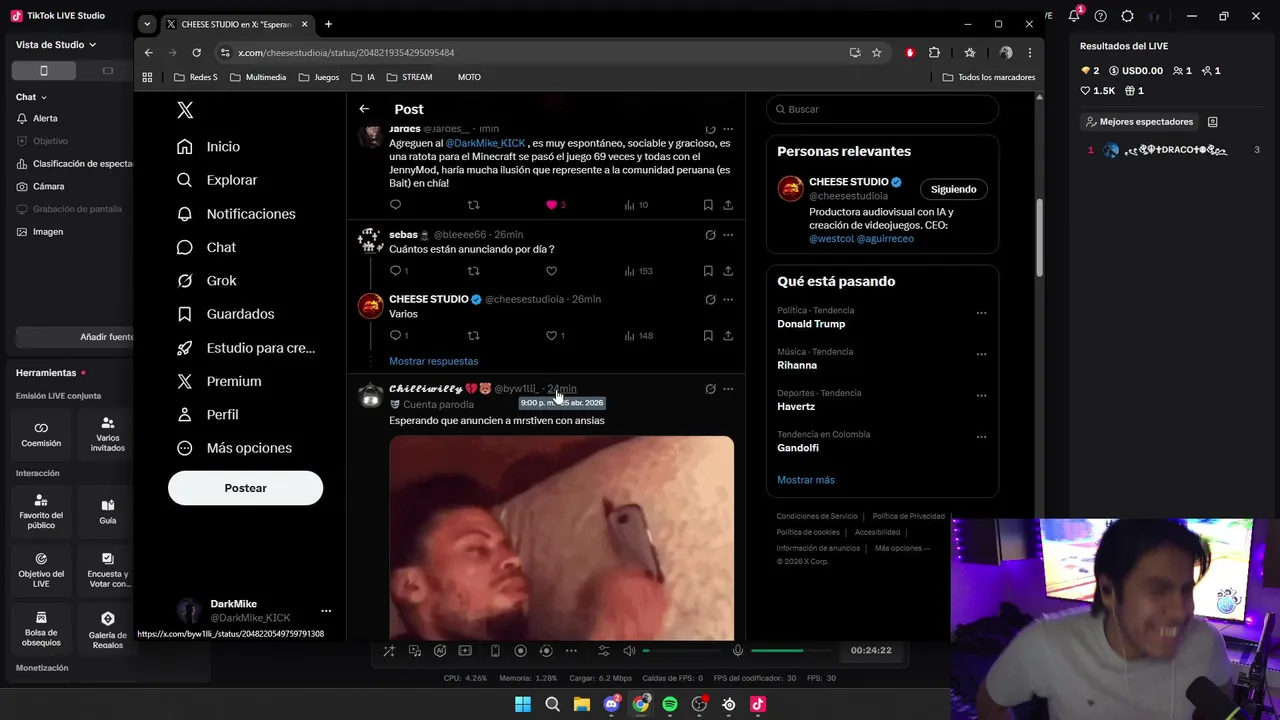This screenshot has height=720, width=1280.
Task: Click the AI tool in Studio bottom toolbar
Action: point(440,651)
